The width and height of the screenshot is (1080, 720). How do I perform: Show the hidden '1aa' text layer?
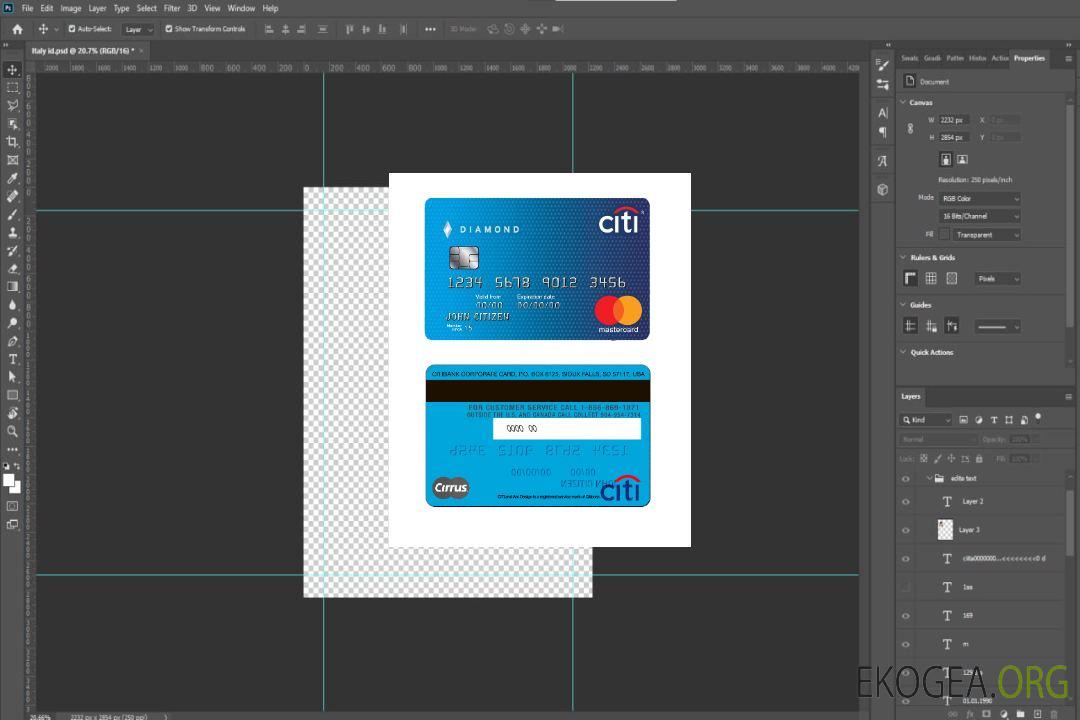(x=906, y=587)
